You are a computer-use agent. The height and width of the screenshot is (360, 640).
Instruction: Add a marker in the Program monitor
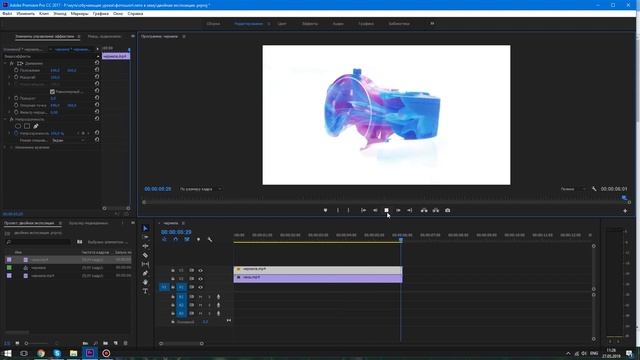pyautogui.click(x=325, y=210)
